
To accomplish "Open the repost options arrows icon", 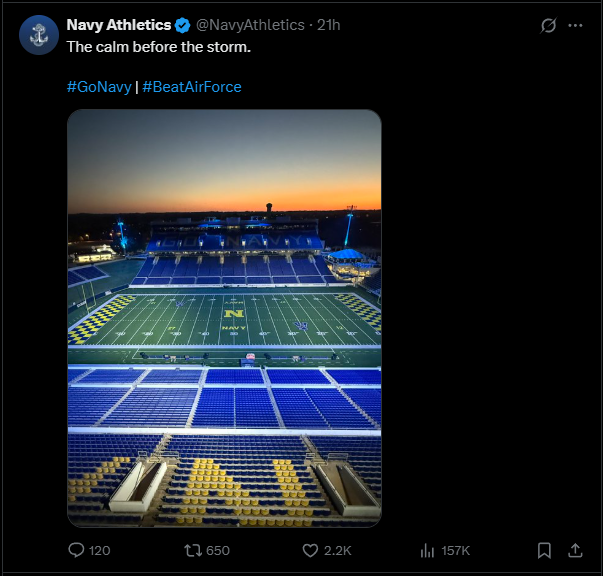I will pyautogui.click(x=194, y=550).
